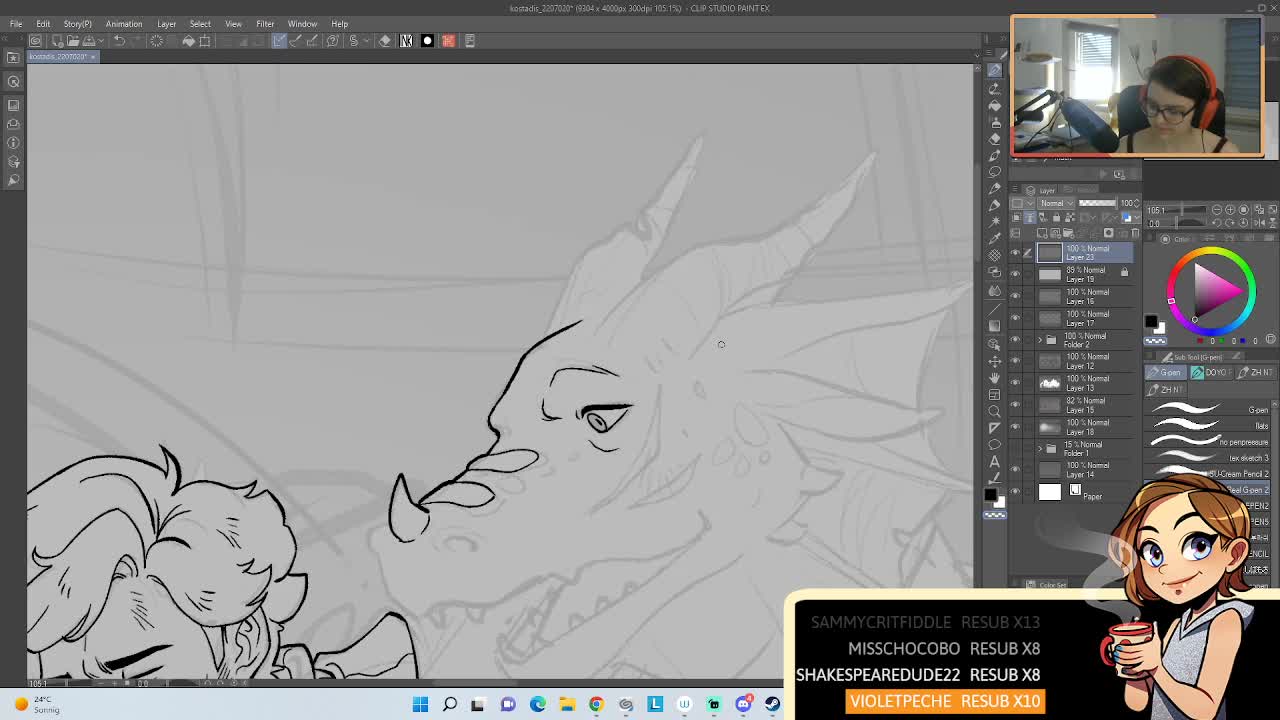Hide Layer 13 with eye icon
Image resolution: width=1280 pixels, height=720 pixels.
(x=1015, y=383)
